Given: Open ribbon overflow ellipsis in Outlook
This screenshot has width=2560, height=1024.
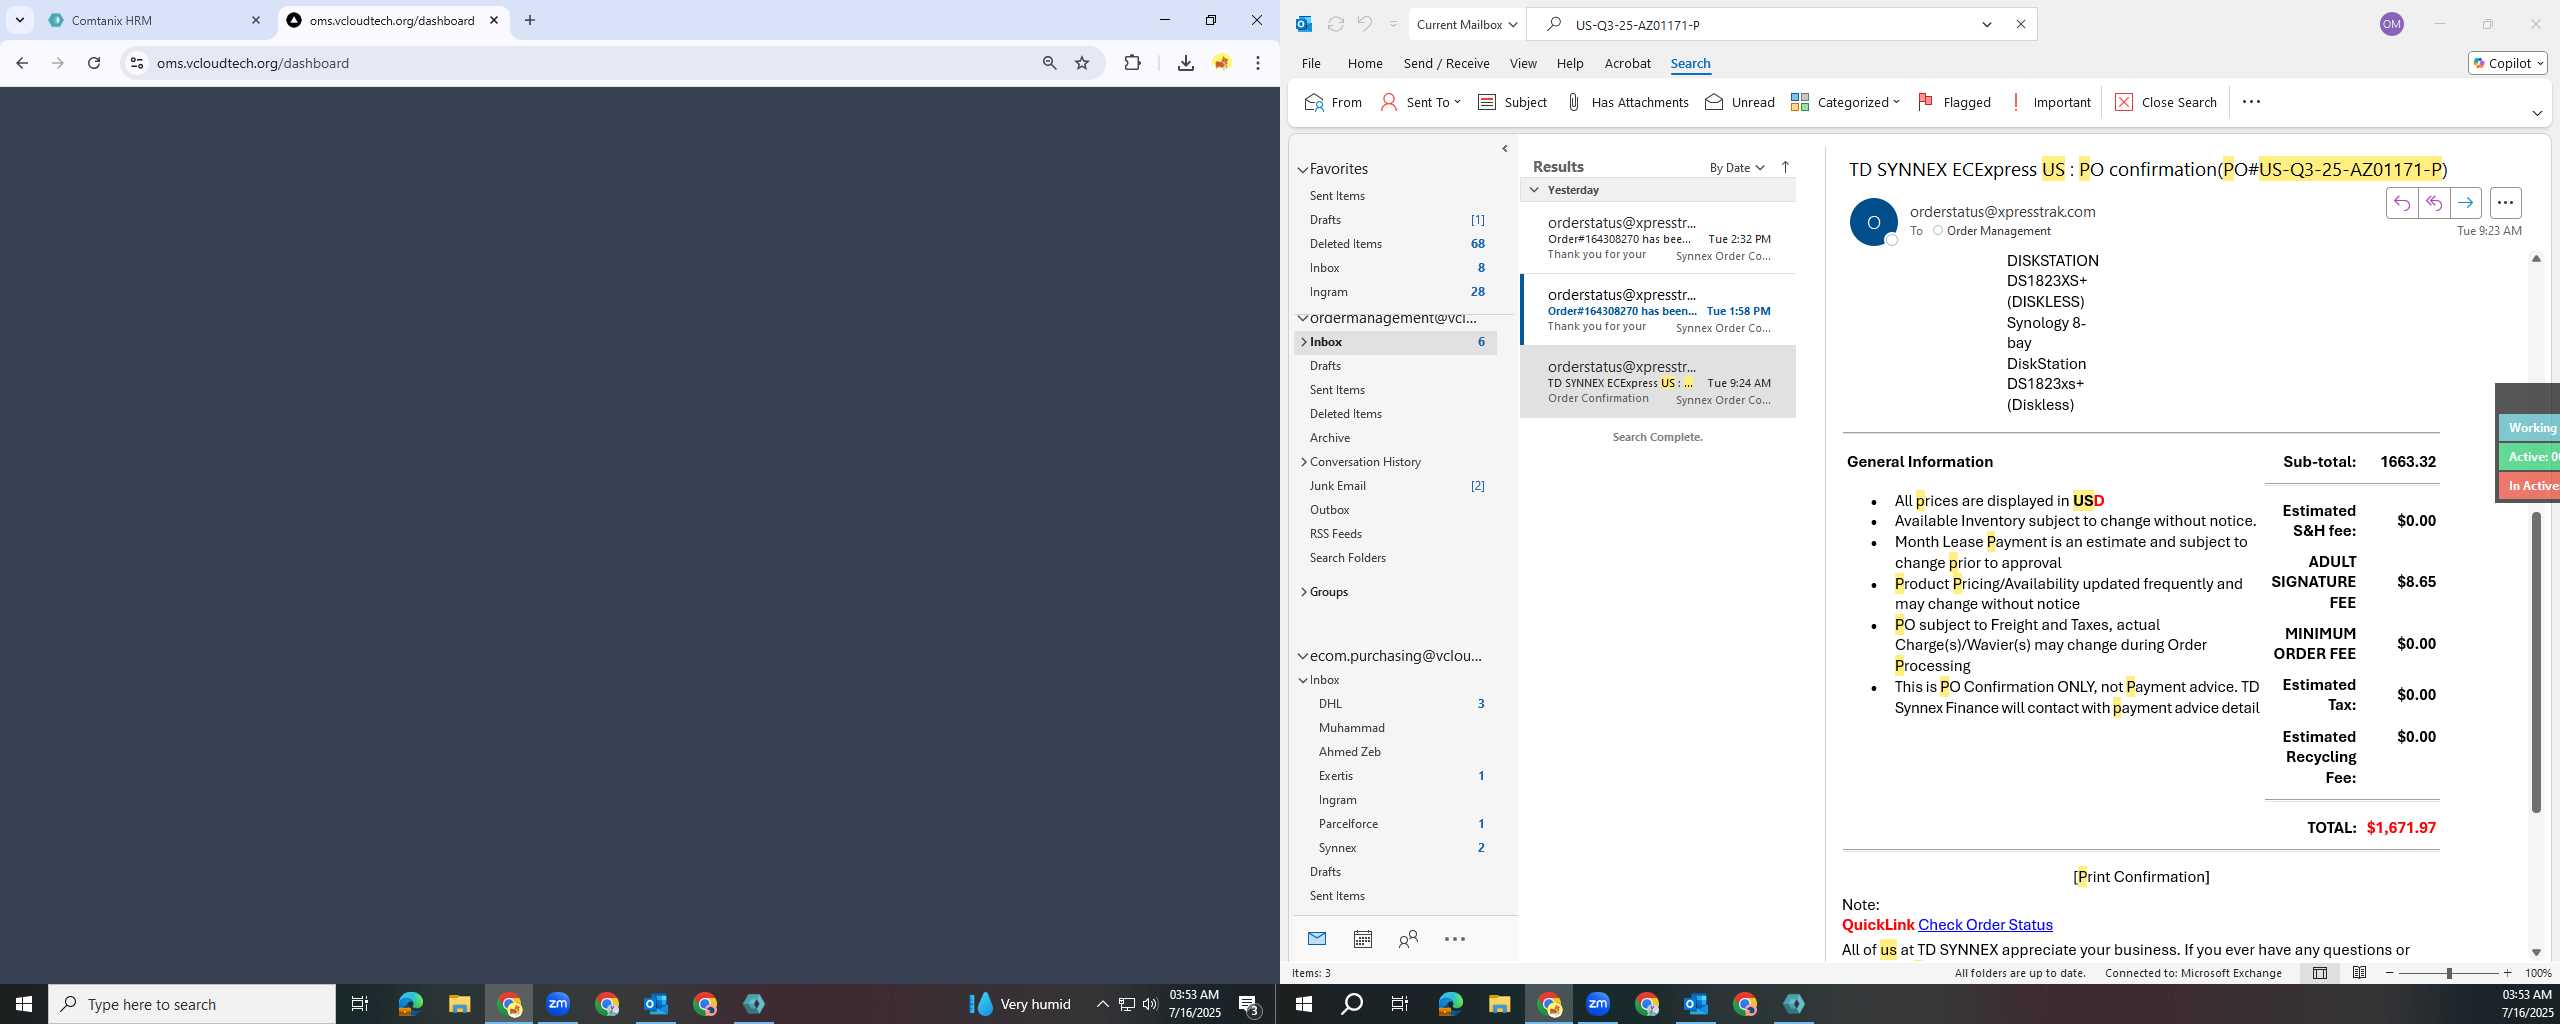Looking at the screenshot, I should pyautogui.click(x=2251, y=102).
